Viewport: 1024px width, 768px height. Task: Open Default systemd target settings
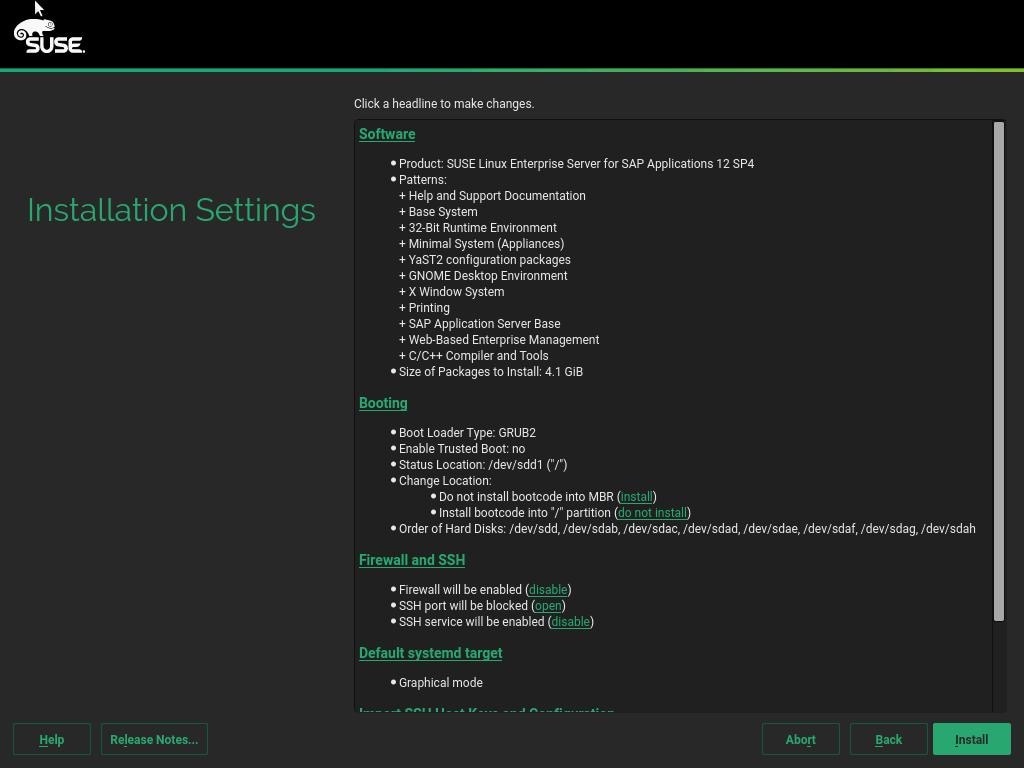tap(430, 653)
